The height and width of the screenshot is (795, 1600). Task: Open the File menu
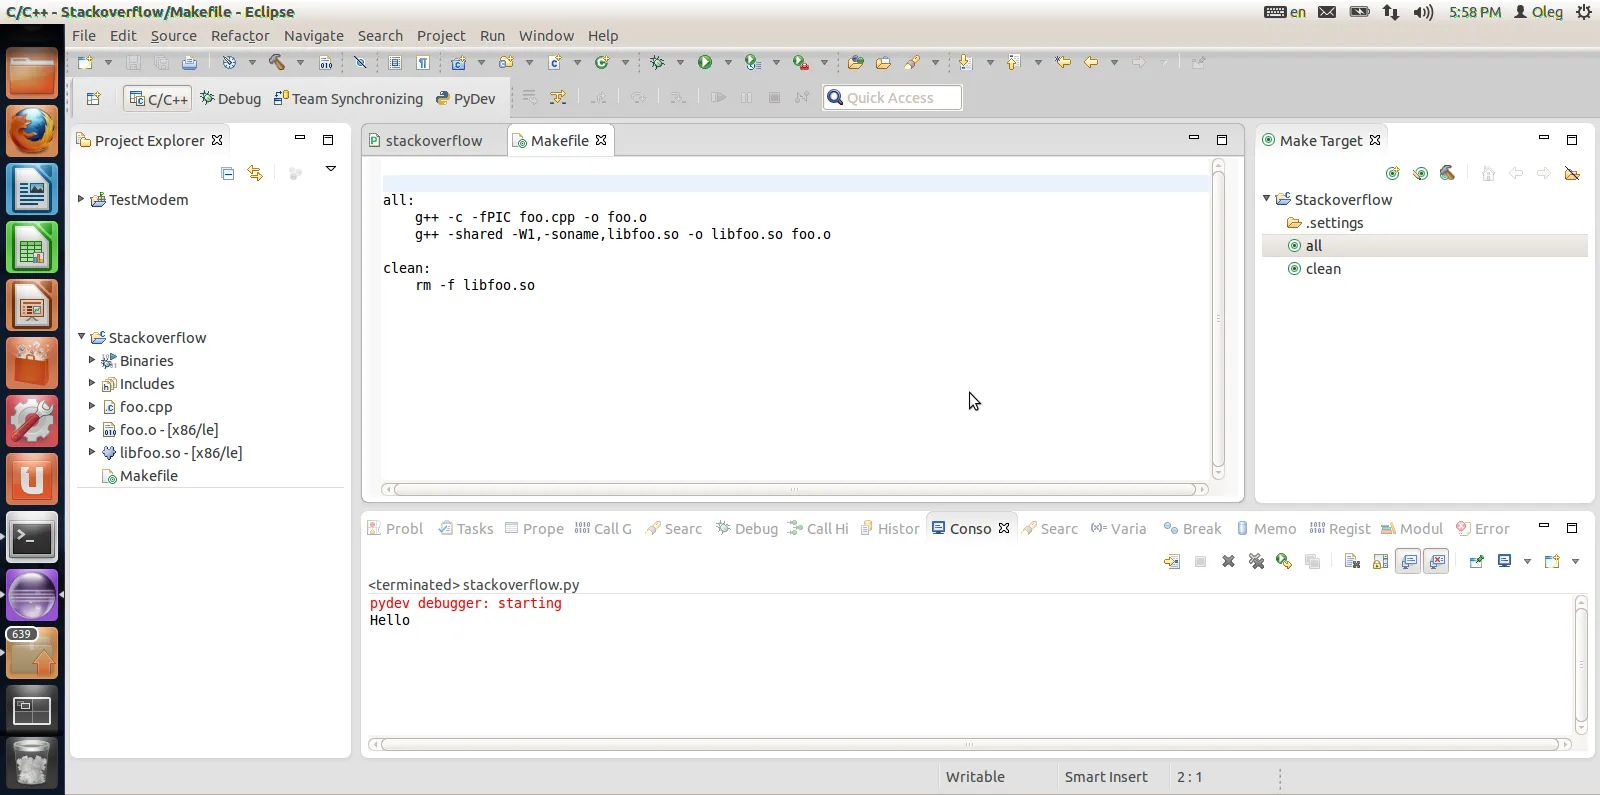pyautogui.click(x=84, y=35)
